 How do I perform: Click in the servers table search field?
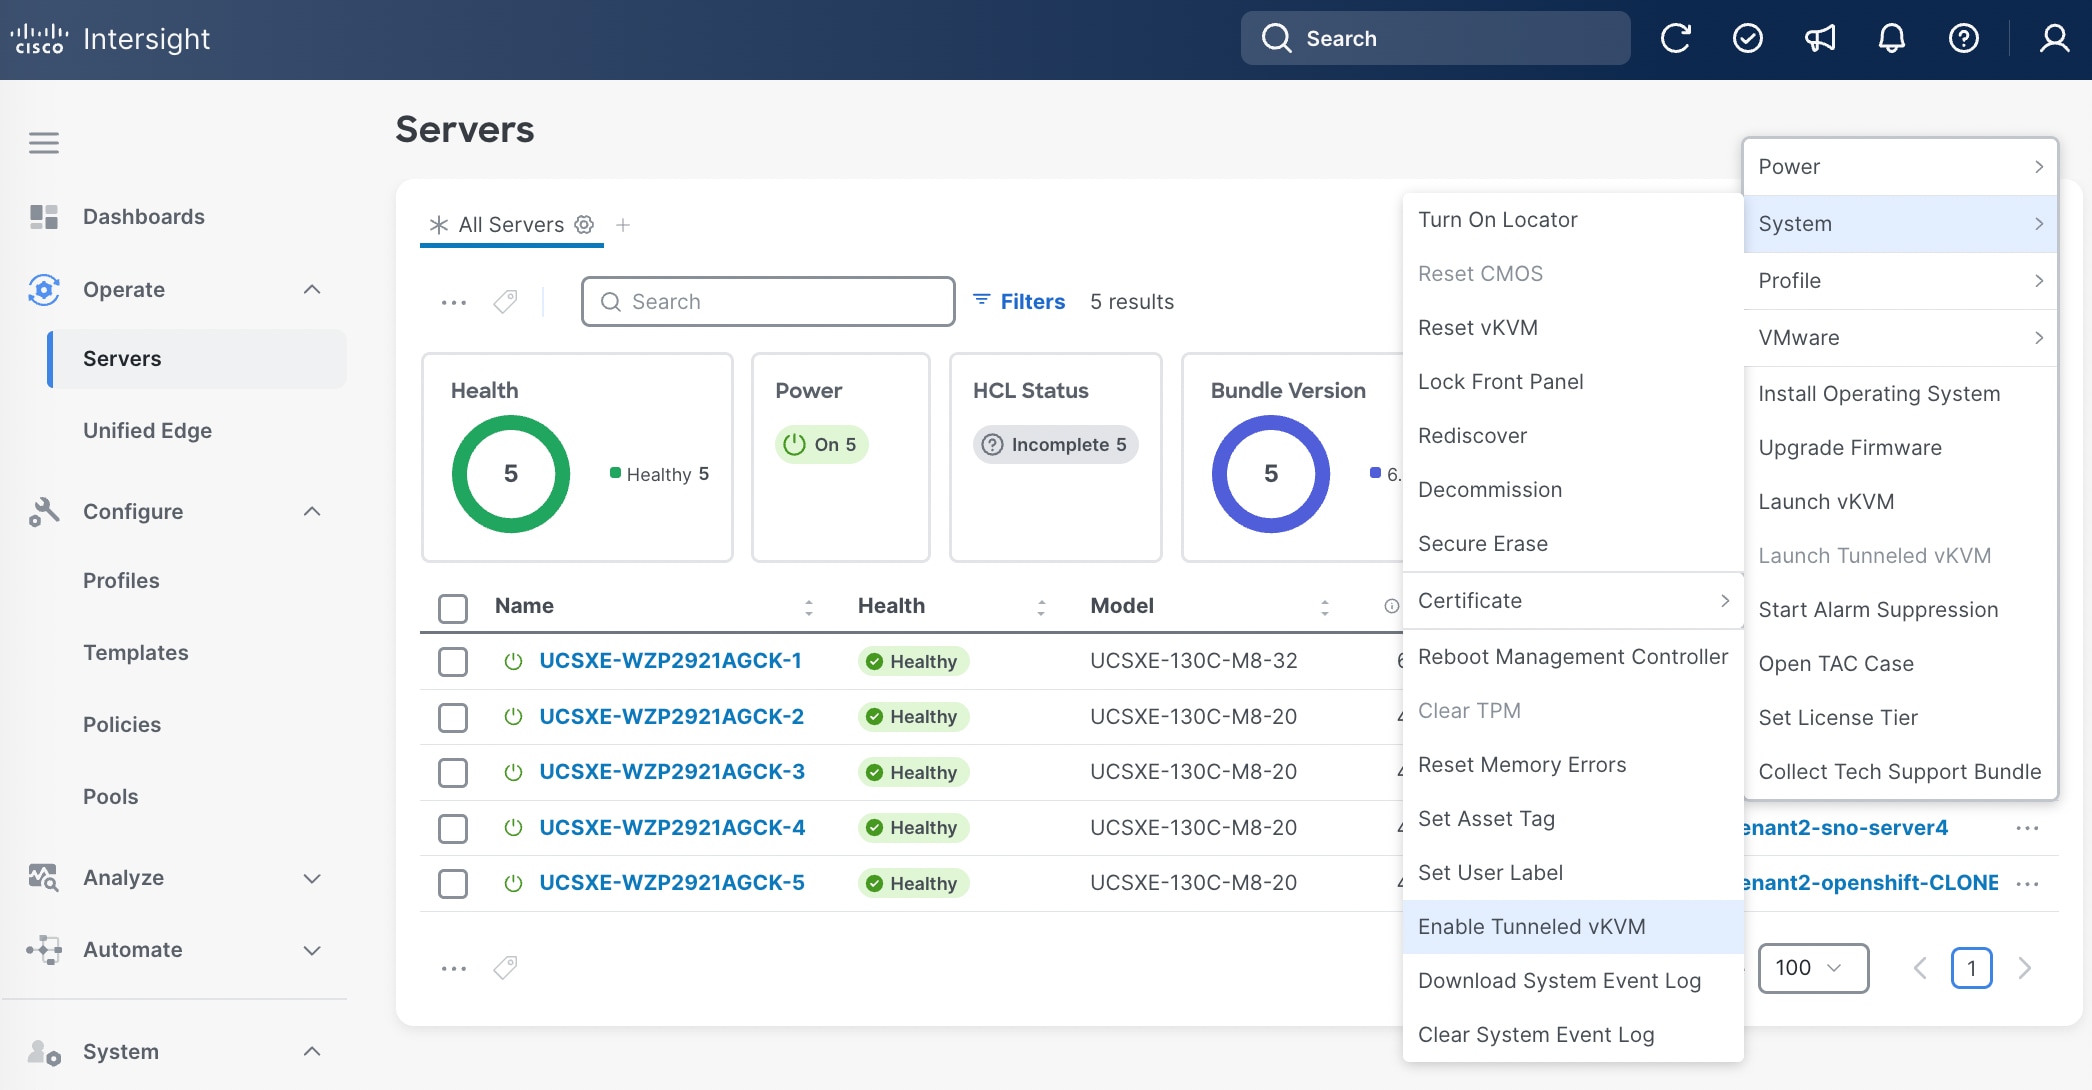[x=768, y=302]
